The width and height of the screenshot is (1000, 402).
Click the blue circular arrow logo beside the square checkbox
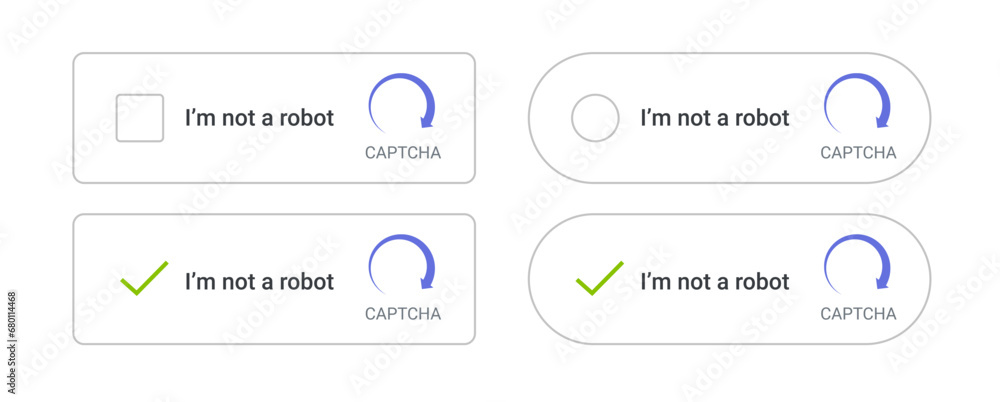point(402,102)
